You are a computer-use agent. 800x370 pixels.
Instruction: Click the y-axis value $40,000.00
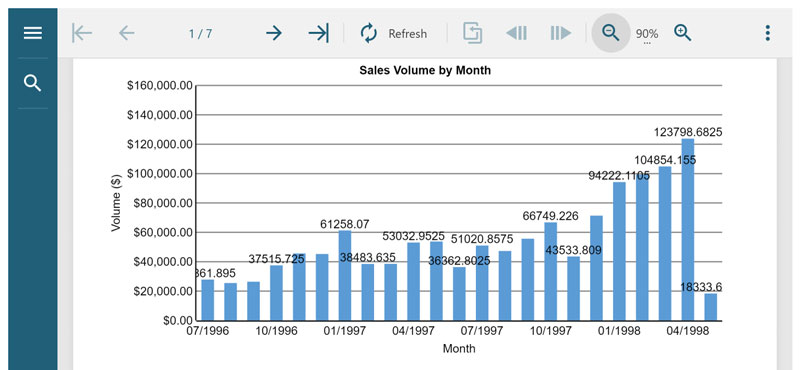(163, 262)
